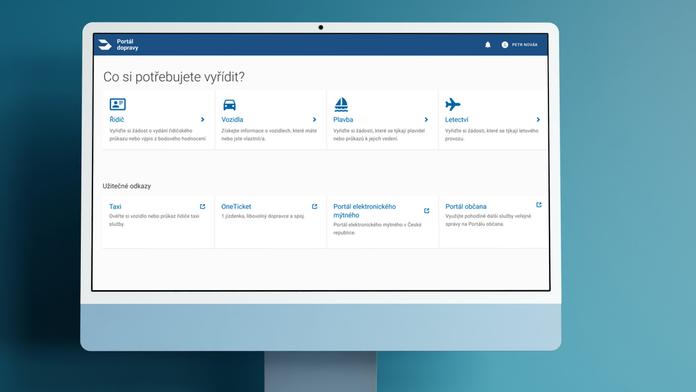696x392 pixels.
Task: Click the PETR NOVÁK user name
Action: (x=525, y=44)
